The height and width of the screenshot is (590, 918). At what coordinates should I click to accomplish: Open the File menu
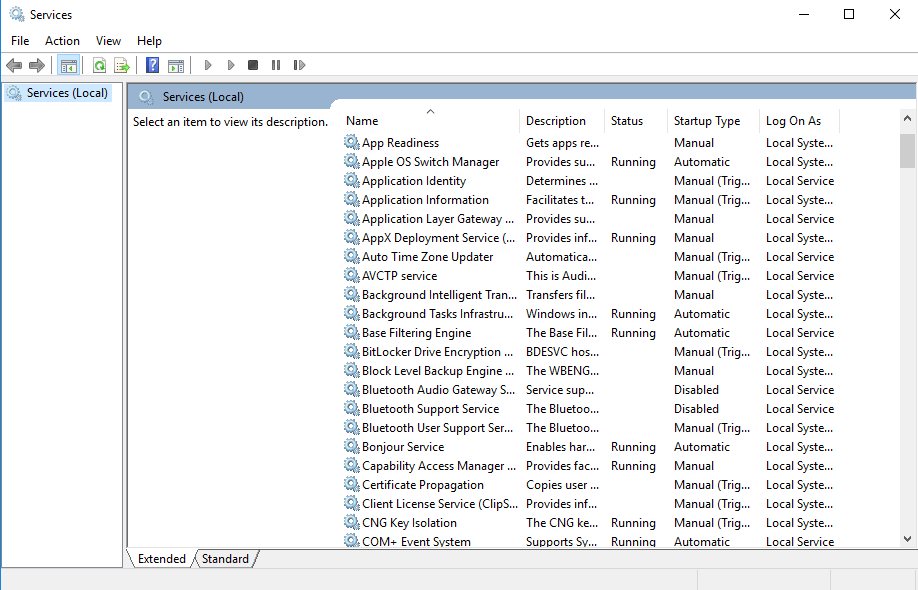click(20, 41)
